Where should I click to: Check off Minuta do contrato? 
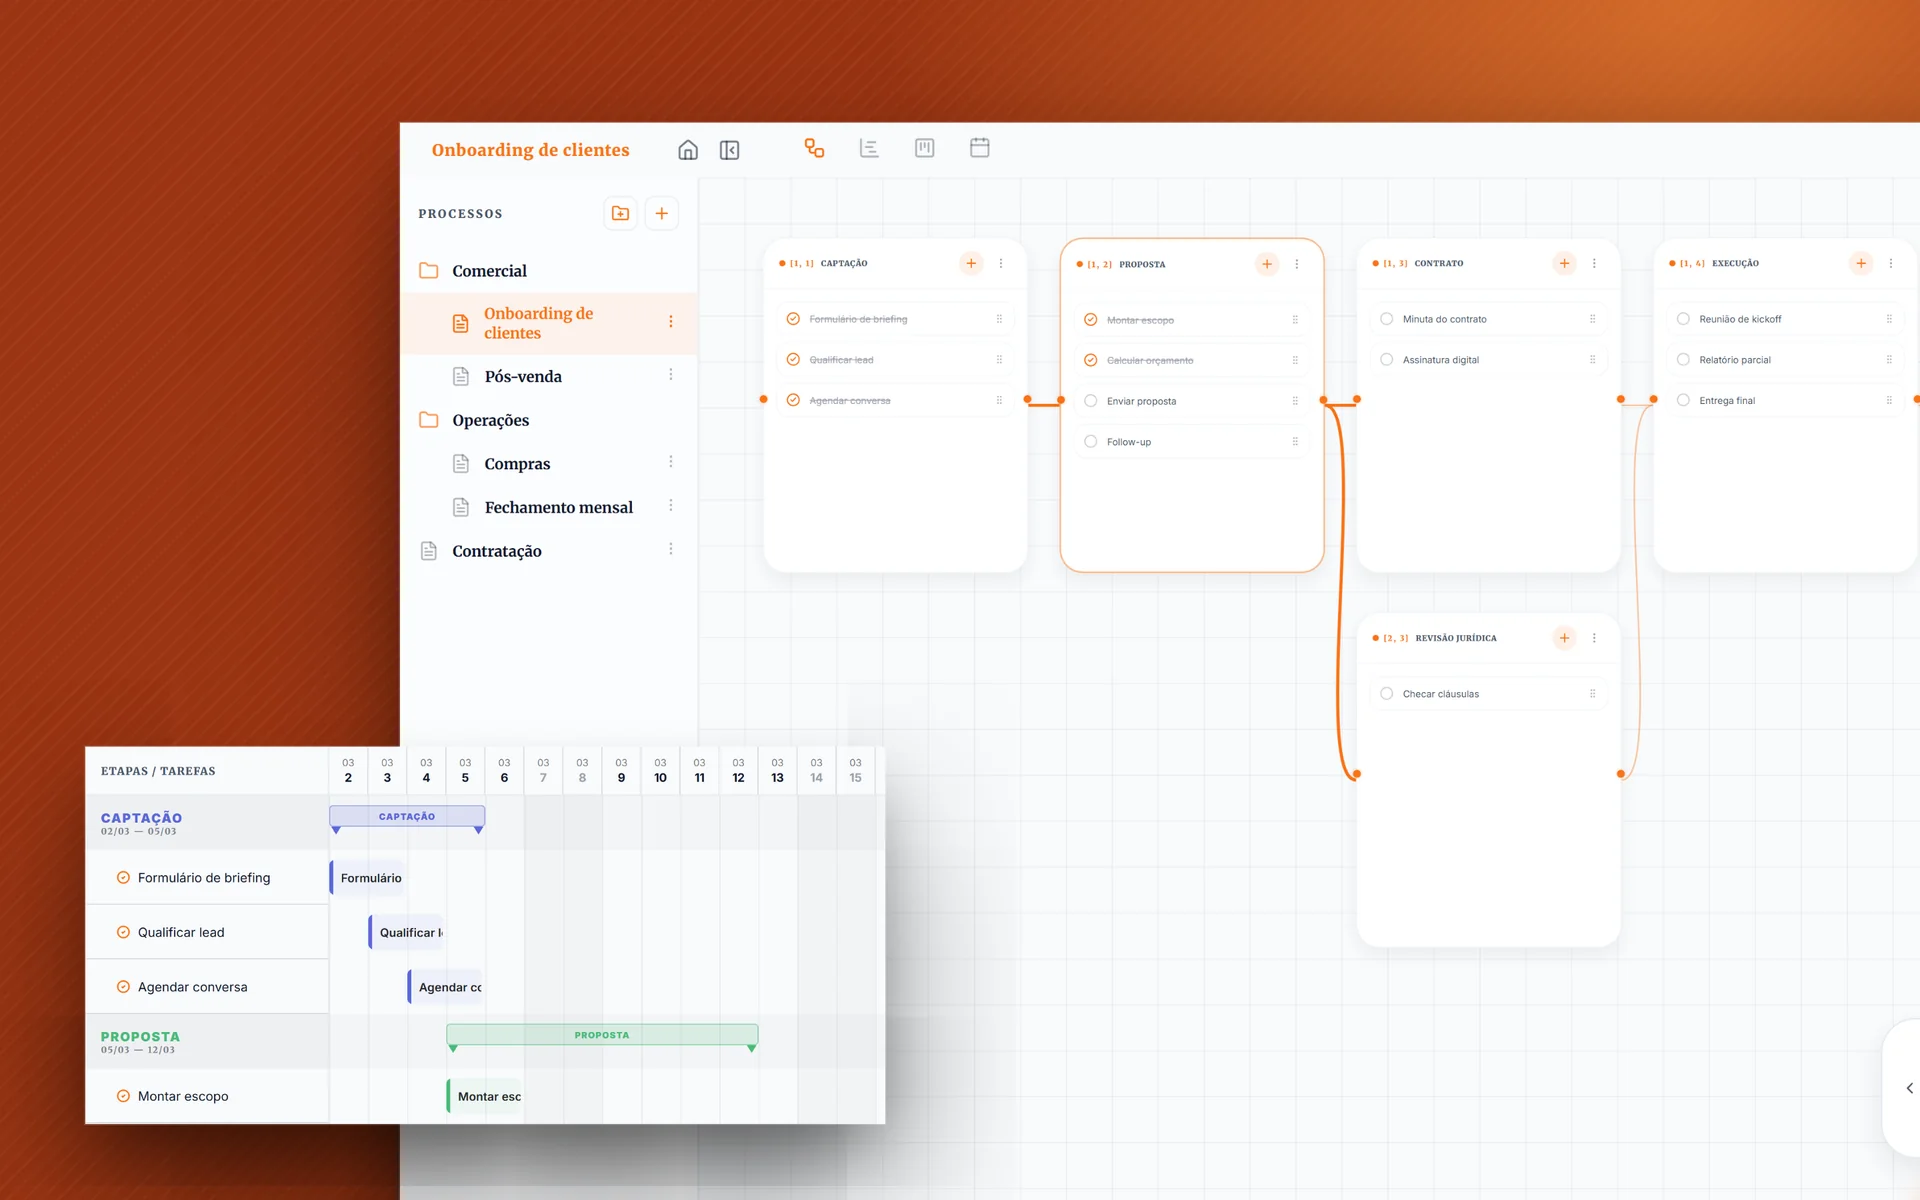click(x=1387, y=319)
